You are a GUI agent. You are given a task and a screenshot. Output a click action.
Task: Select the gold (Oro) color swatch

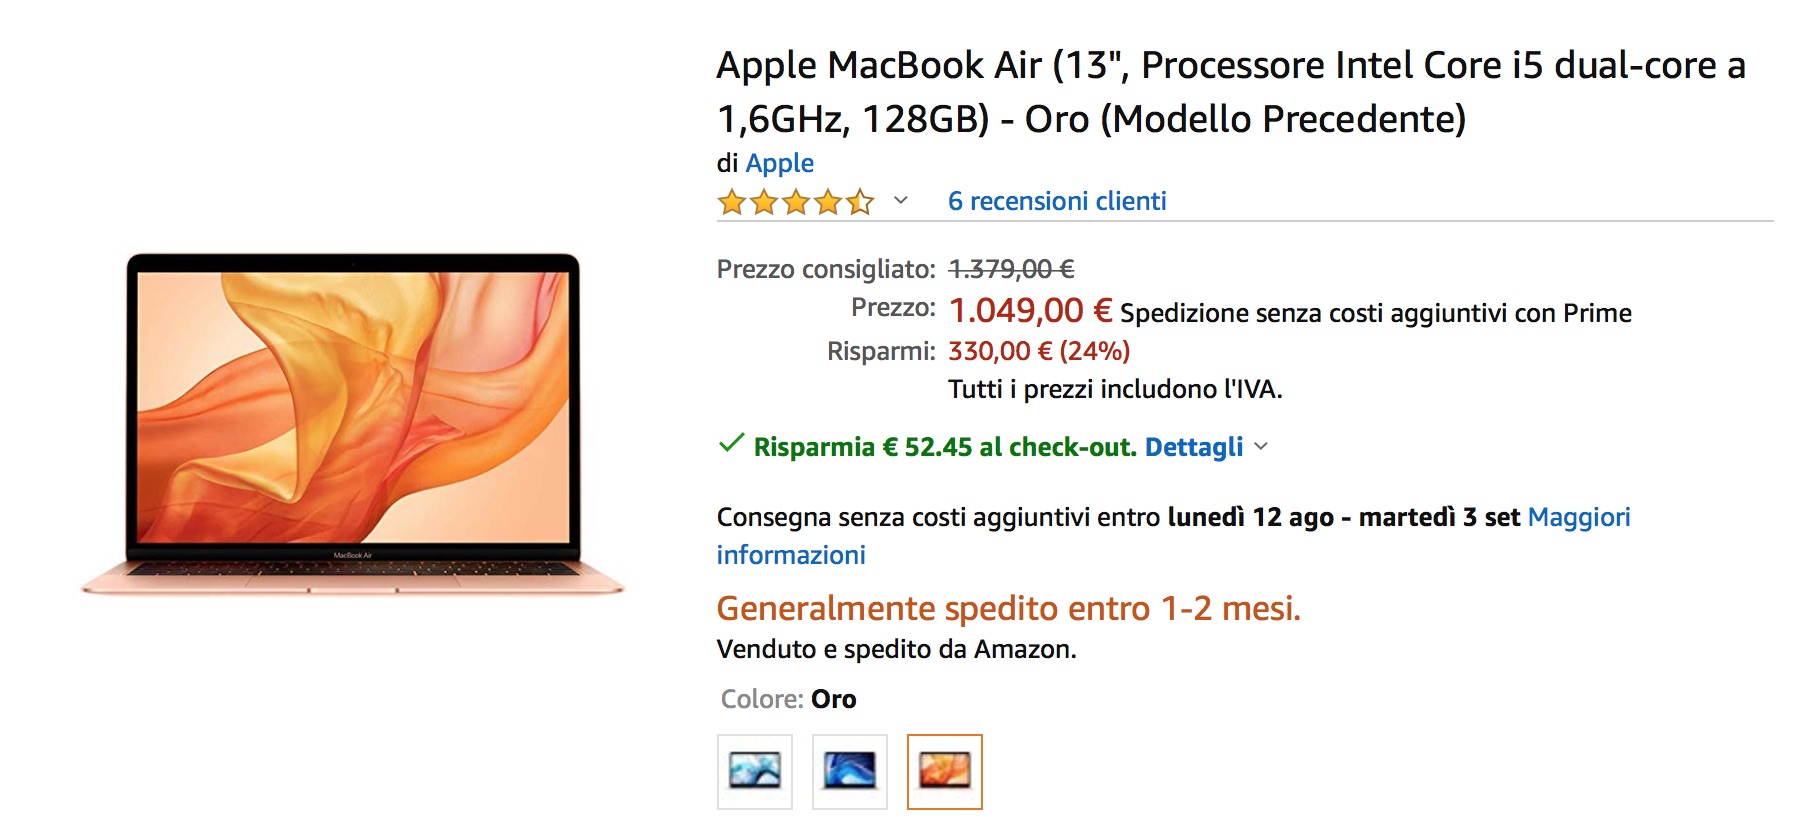point(944,771)
